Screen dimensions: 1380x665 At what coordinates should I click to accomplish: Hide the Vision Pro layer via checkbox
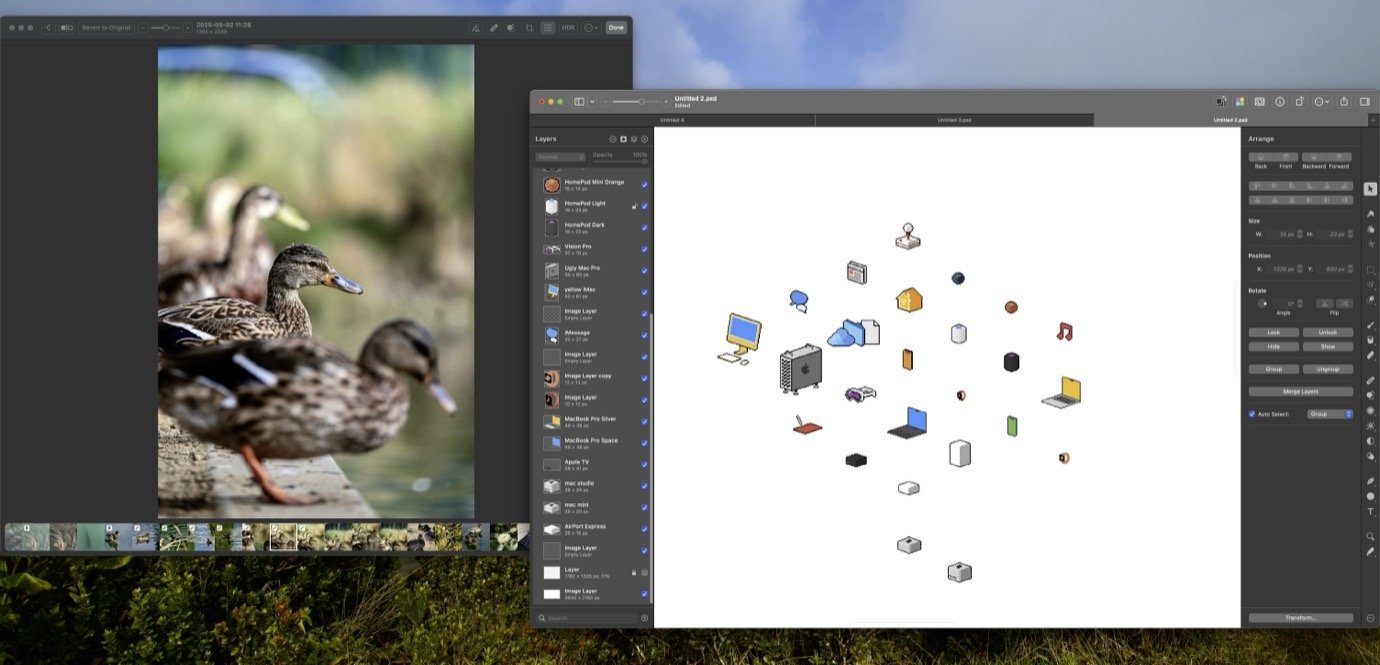coord(644,249)
